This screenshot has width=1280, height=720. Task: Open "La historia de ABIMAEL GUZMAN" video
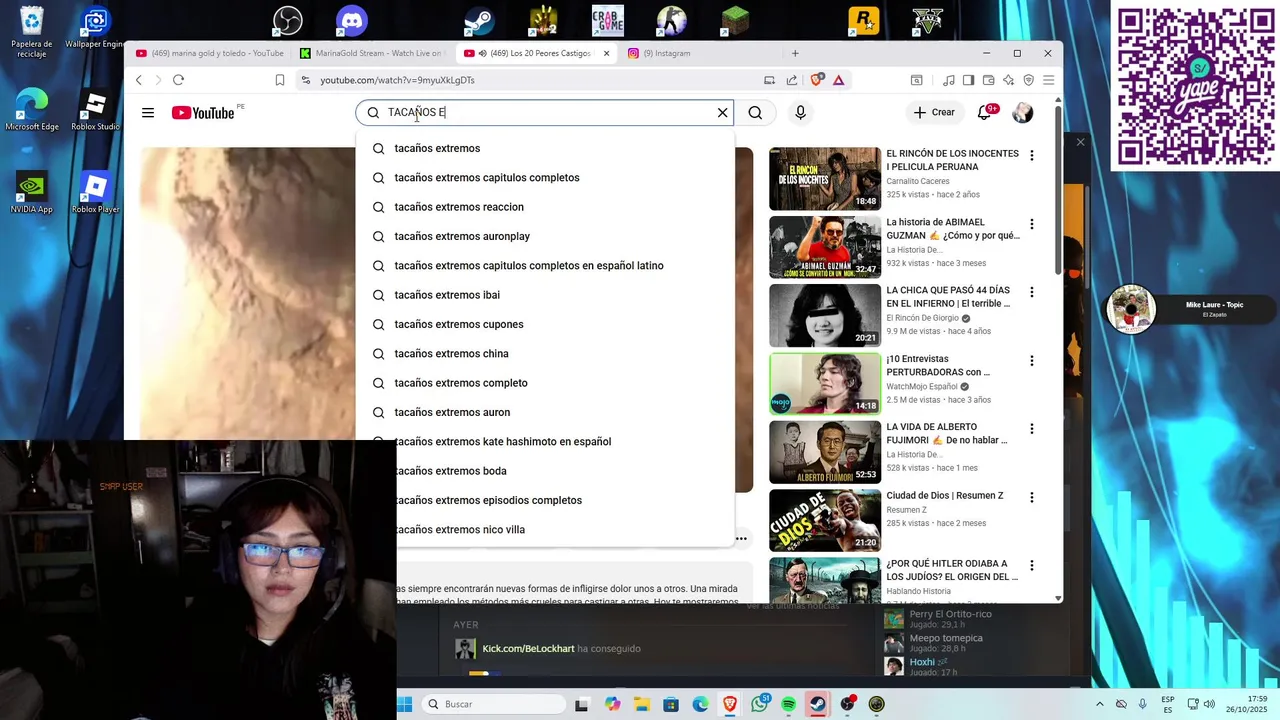coord(825,247)
